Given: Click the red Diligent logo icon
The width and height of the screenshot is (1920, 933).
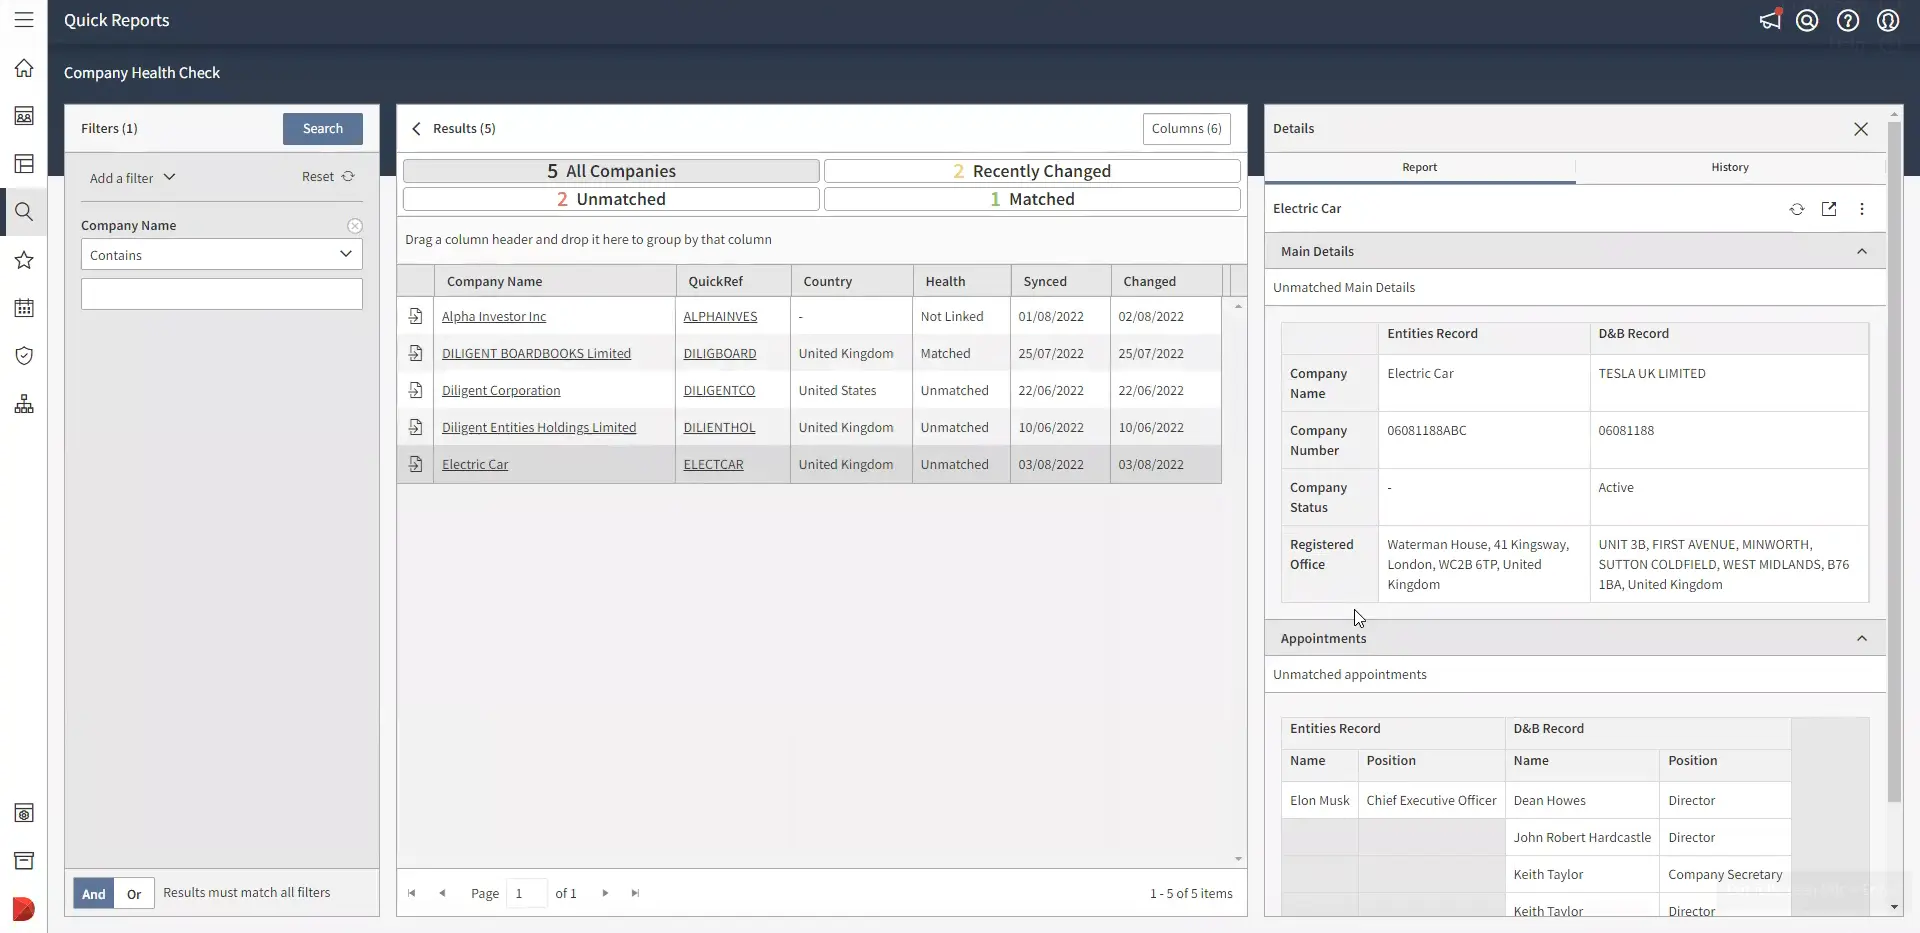Looking at the screenshot, I should point(24,909).
